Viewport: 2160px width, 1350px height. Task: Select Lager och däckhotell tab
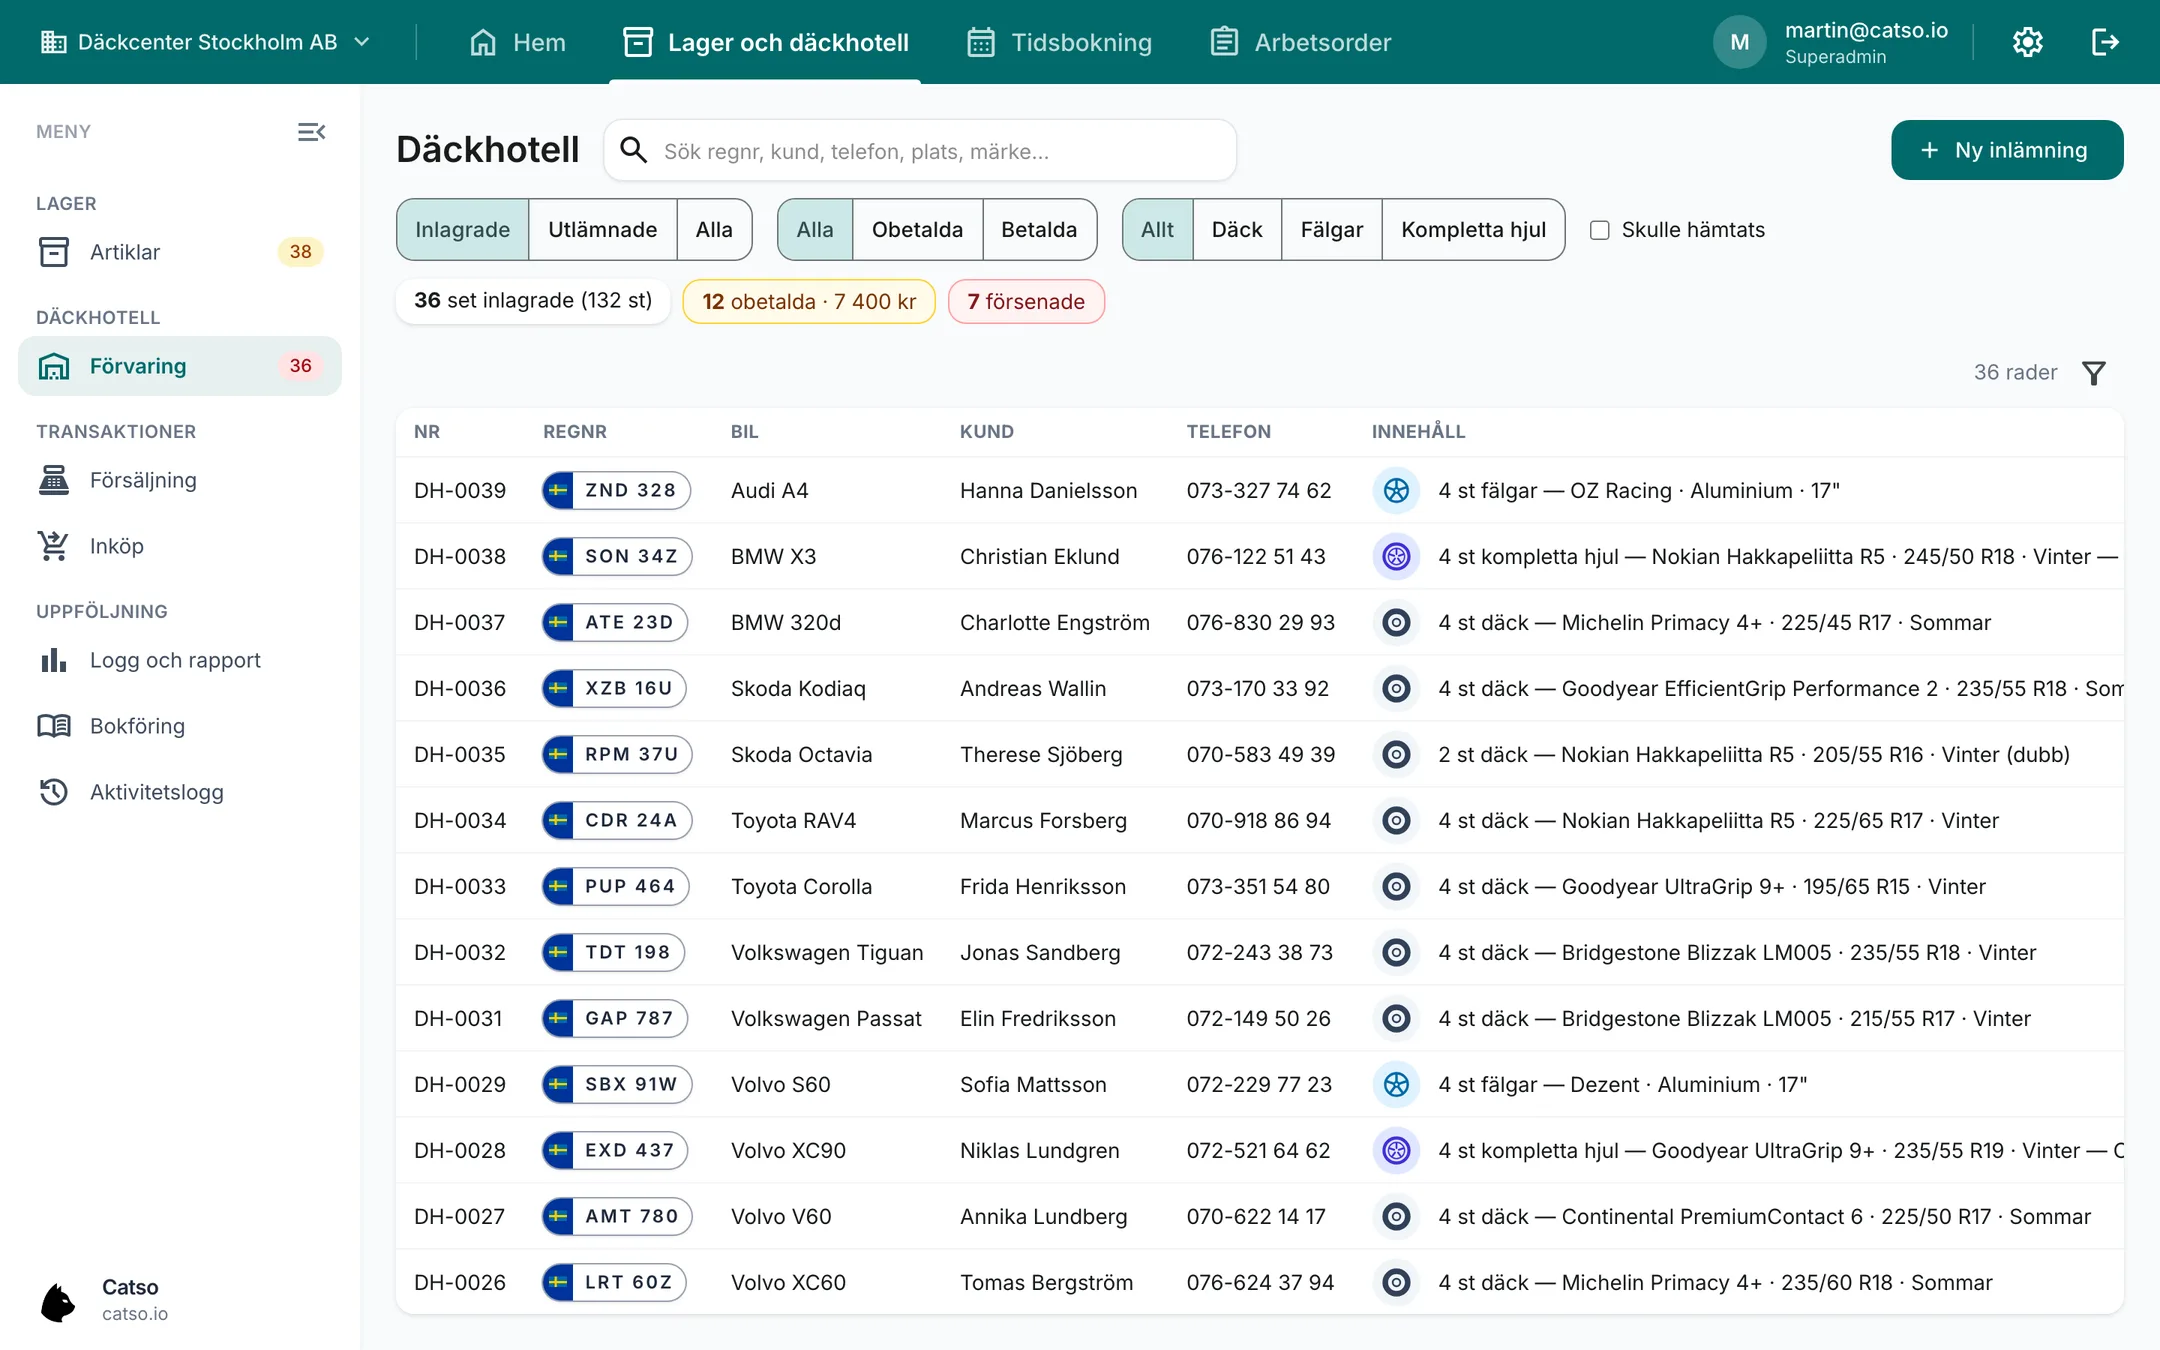(765, 42)
